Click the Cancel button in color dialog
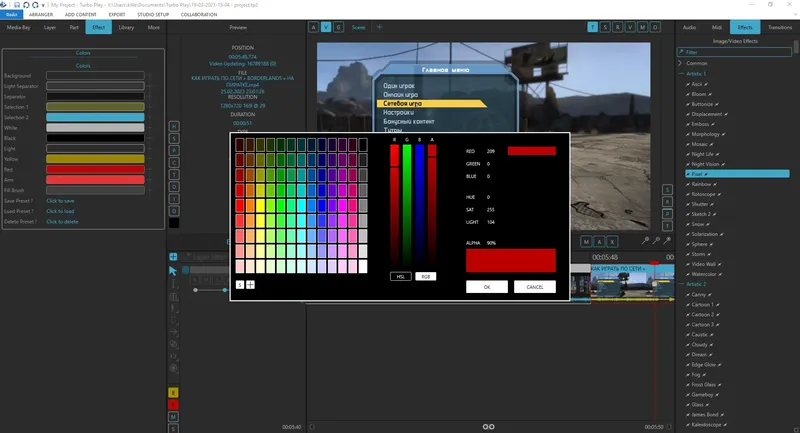 point(535,287)
